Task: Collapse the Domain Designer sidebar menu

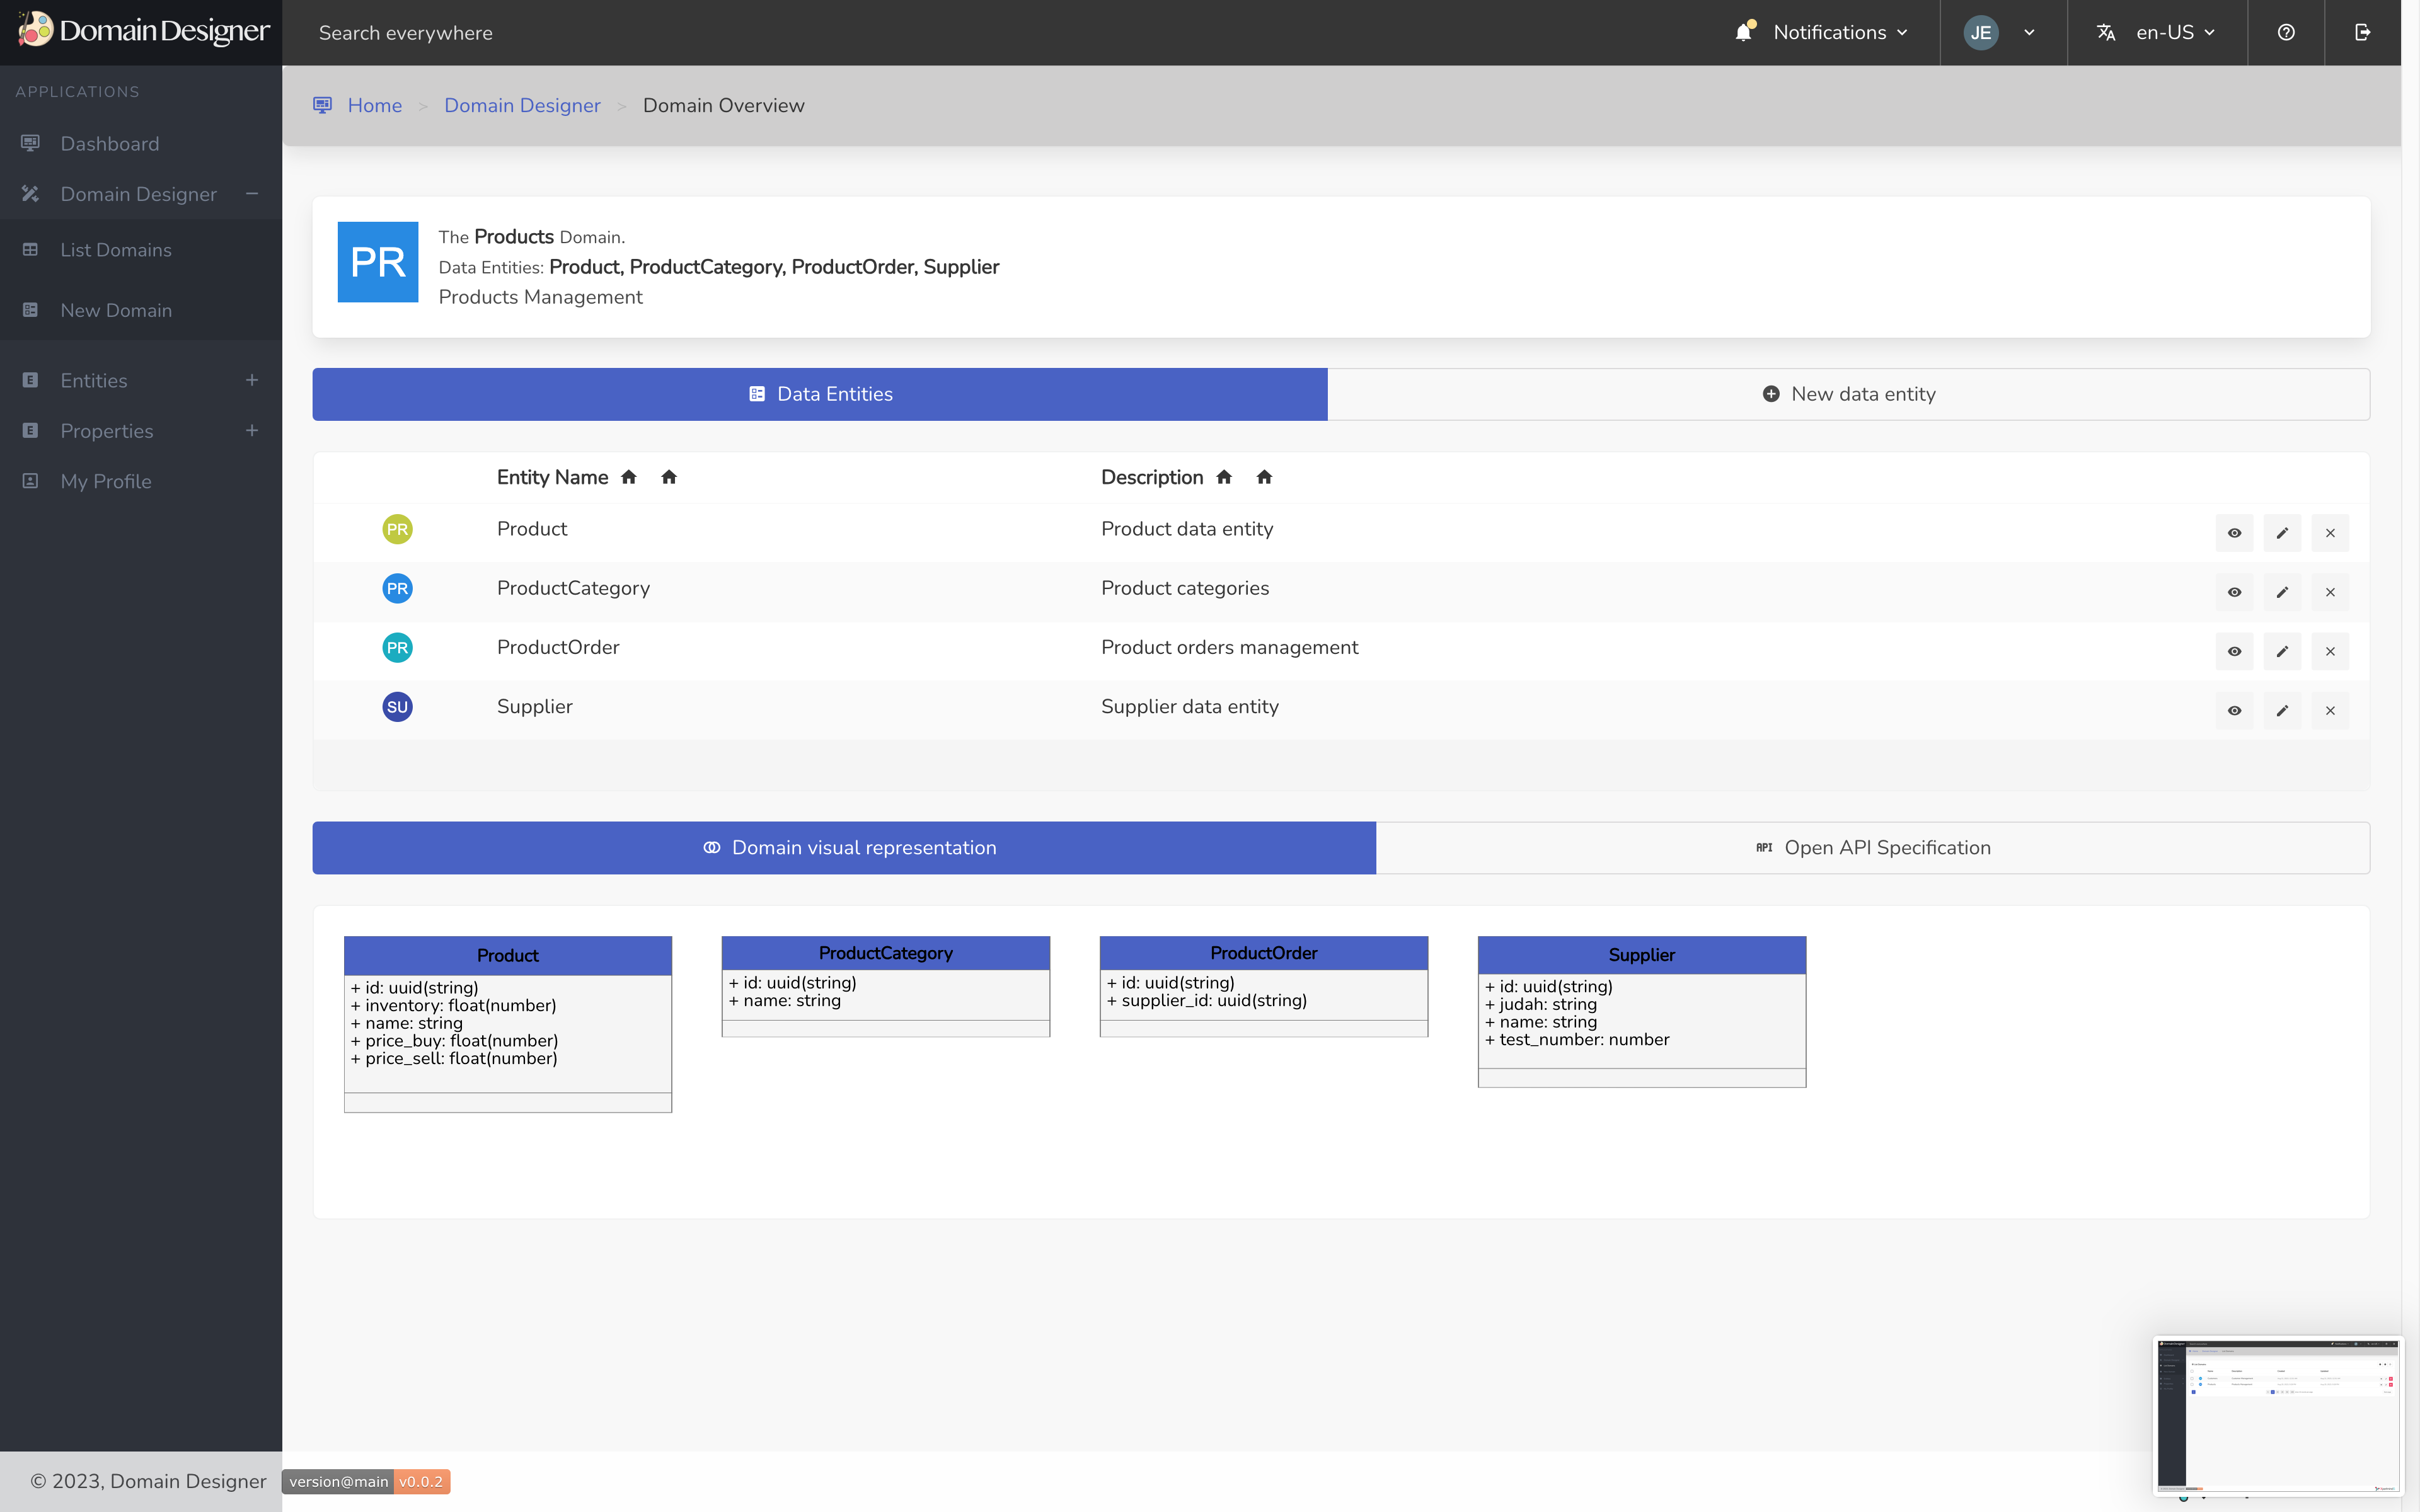Action: [252, 194]
